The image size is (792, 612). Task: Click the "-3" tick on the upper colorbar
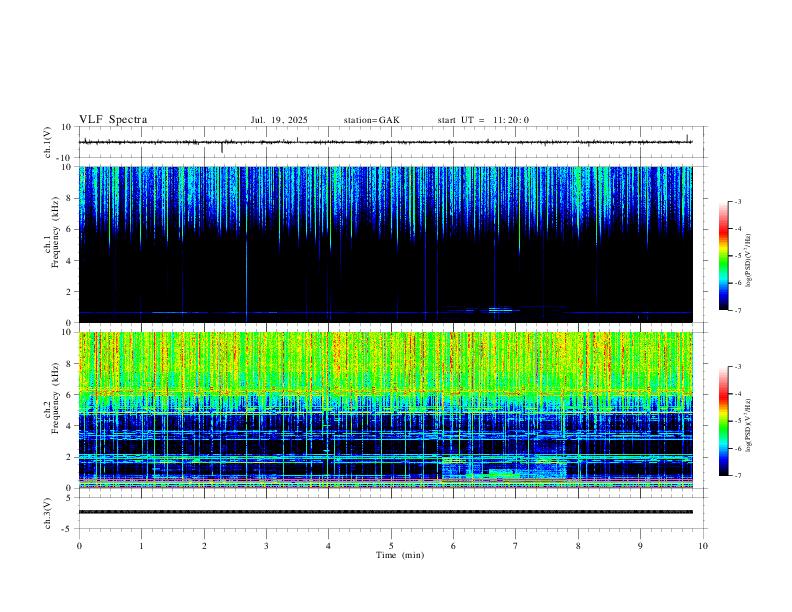[x=737, y=201]
